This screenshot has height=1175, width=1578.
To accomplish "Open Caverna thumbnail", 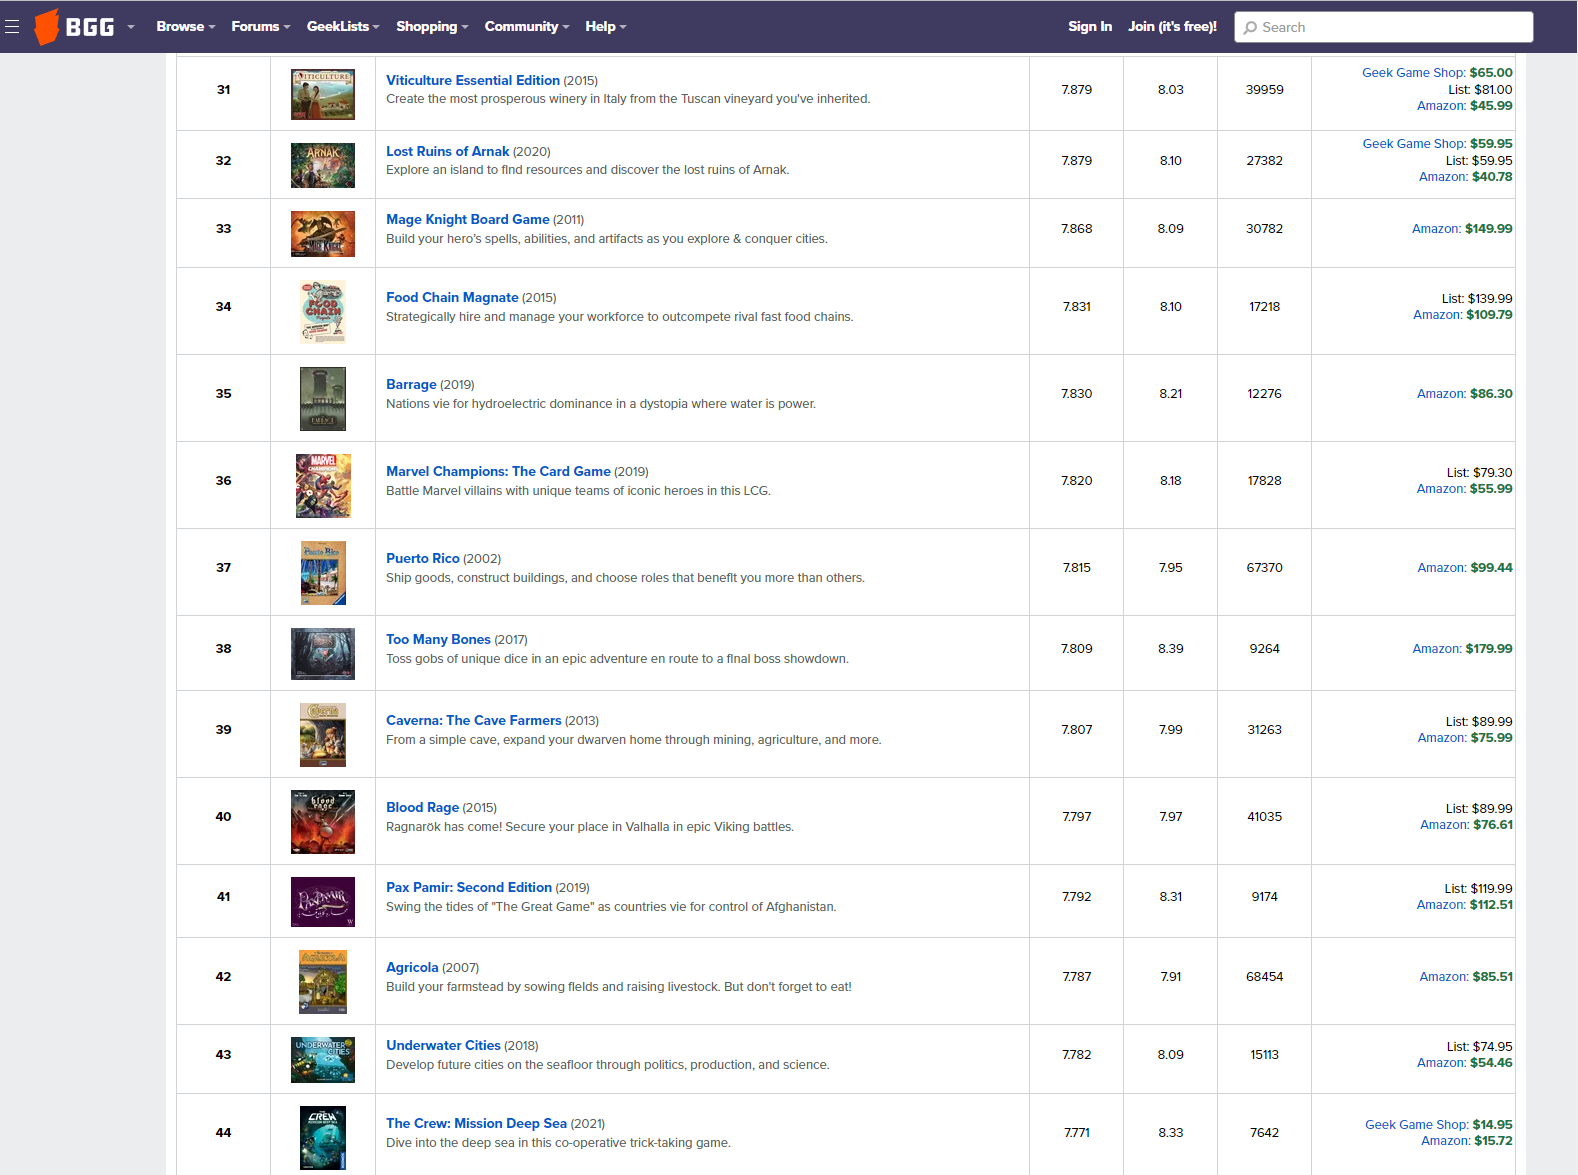I will tap(323, 734).
